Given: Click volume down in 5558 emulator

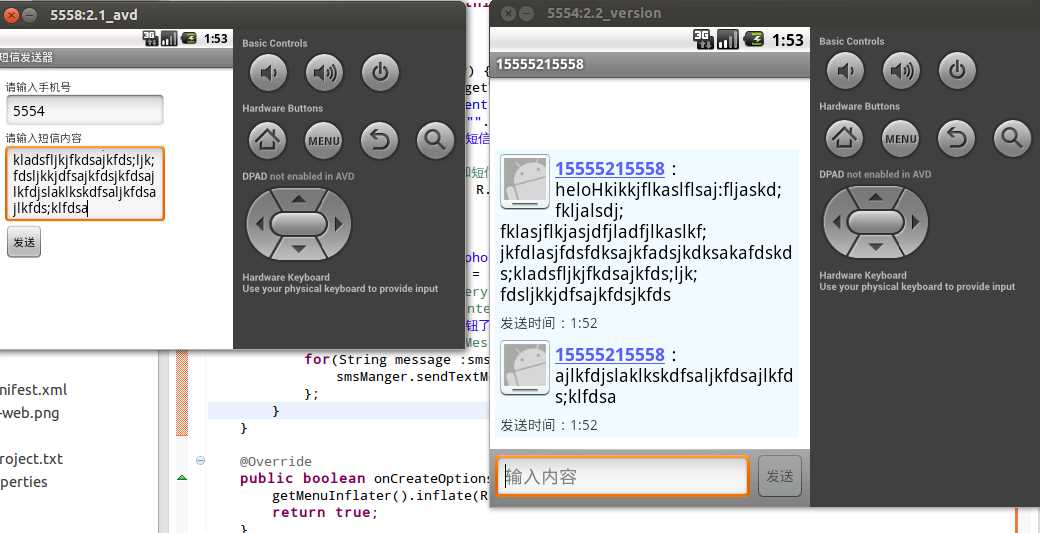Looking at the screenshot, I should [x=268, y=72].
